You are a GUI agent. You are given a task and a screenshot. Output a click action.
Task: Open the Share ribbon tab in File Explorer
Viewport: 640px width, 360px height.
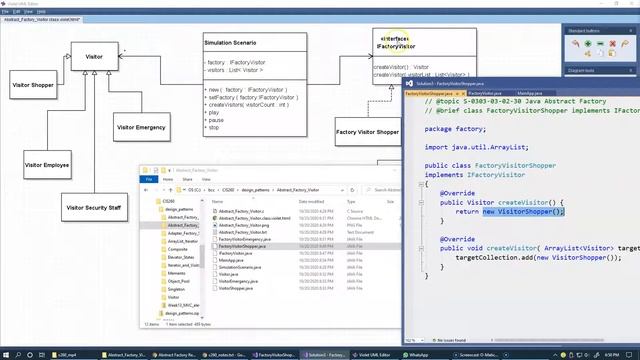[187, 179]
